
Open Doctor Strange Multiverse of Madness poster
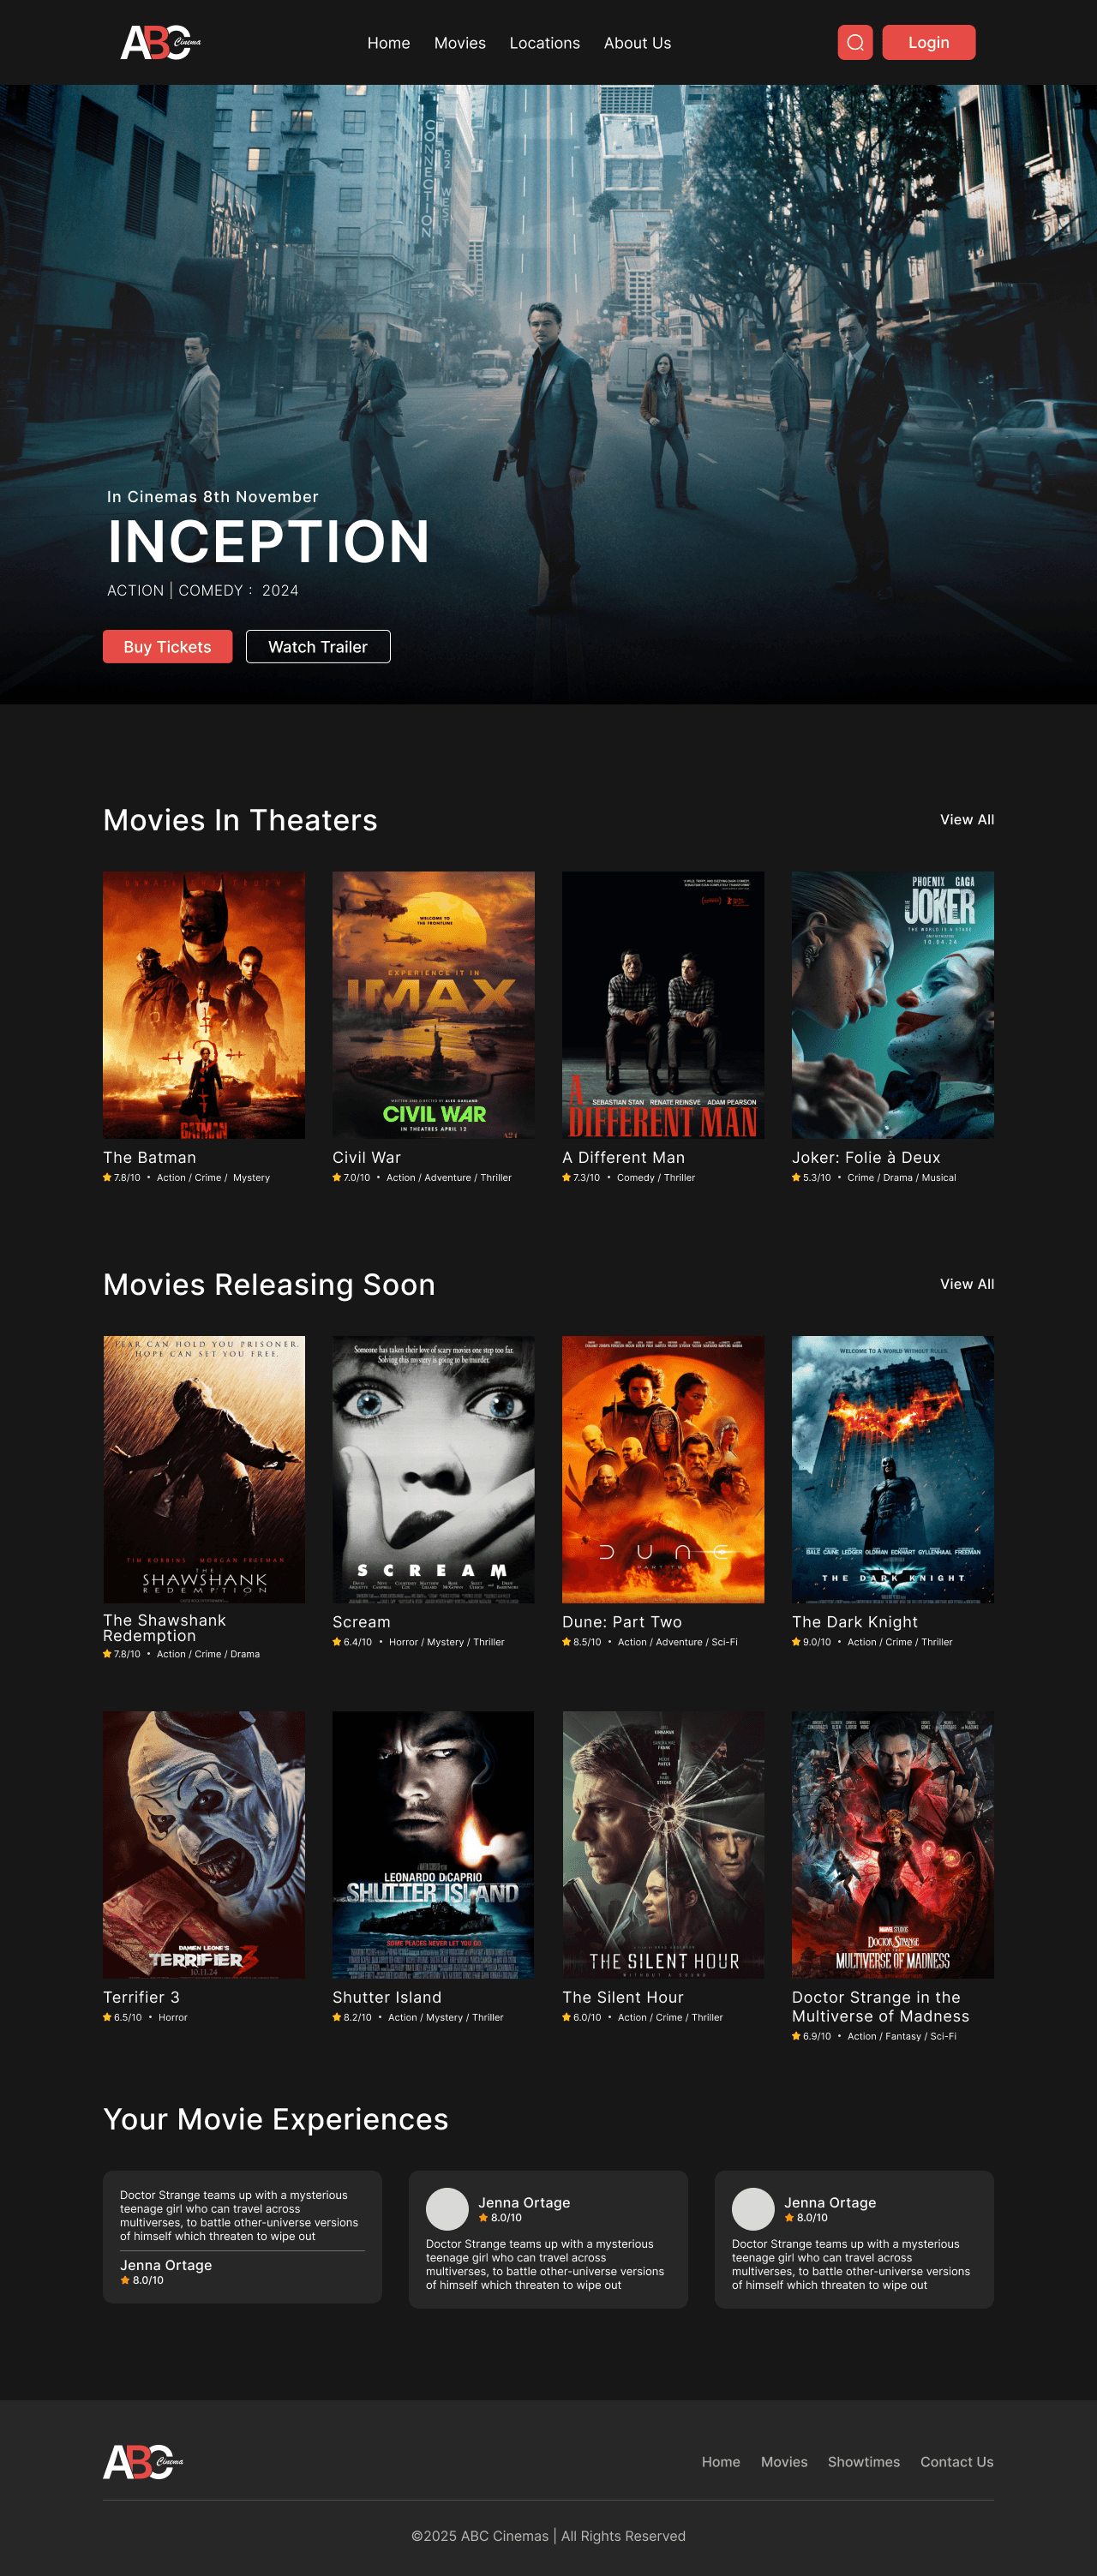(893, 1845)
